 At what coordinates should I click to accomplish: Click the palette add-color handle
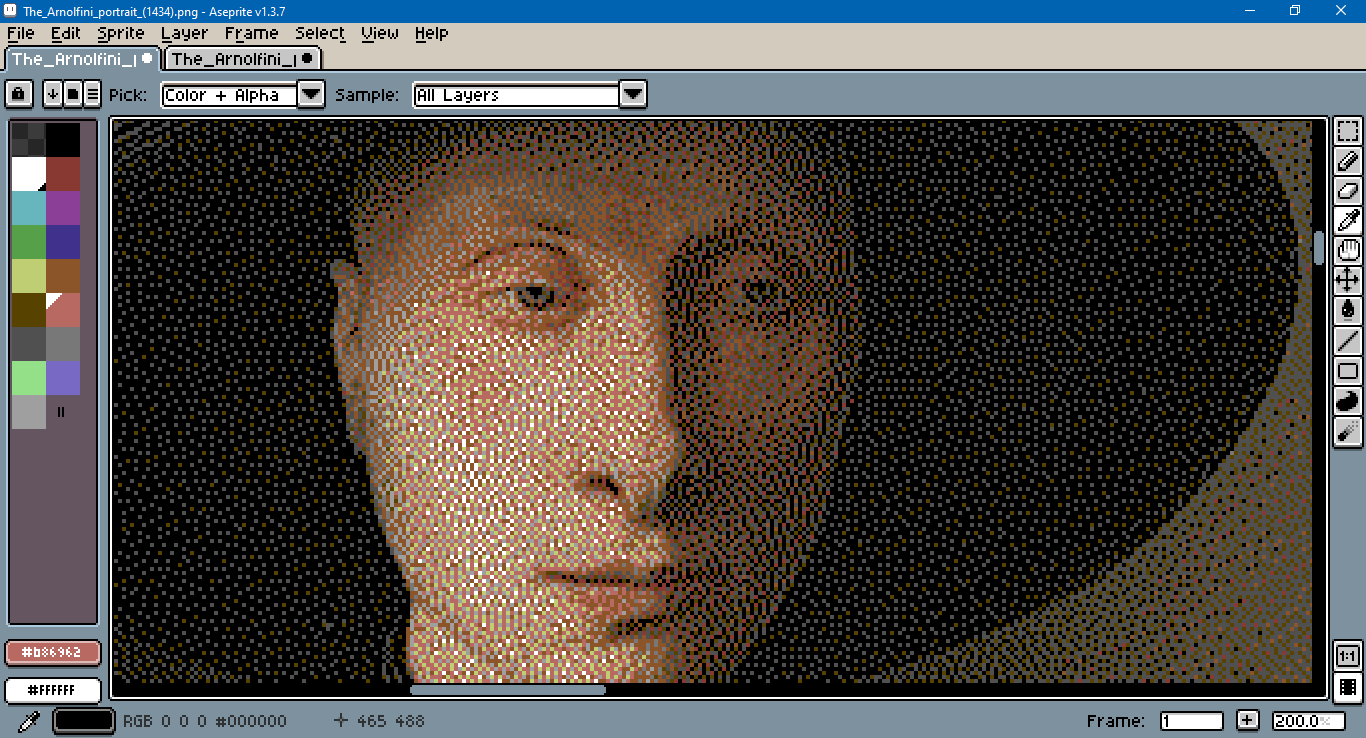click(61, 412)
